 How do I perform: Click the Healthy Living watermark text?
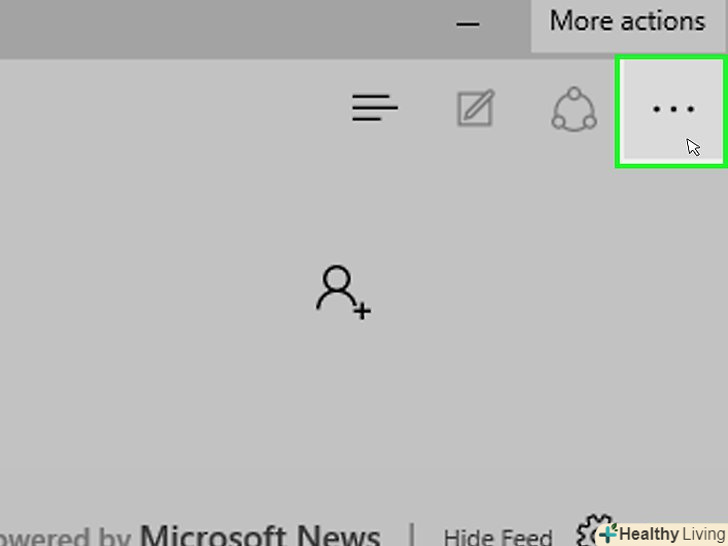point(671,534)
